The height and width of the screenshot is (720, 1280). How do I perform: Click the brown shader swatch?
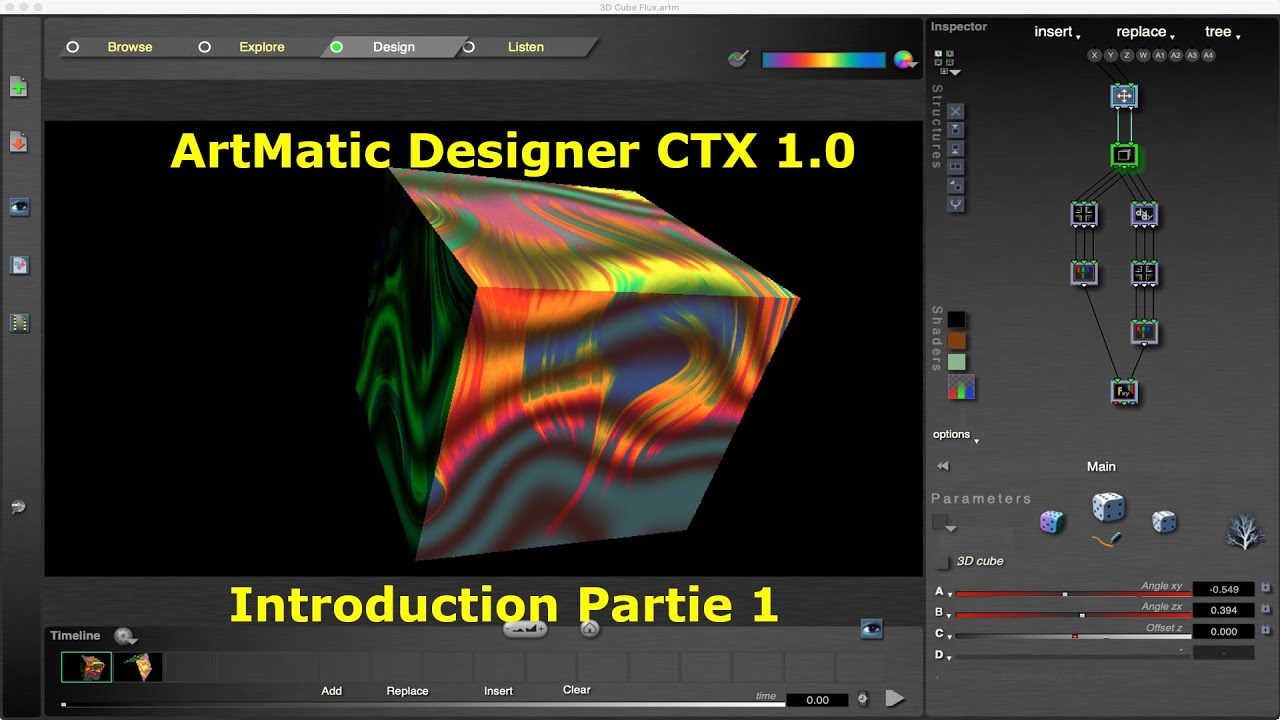coord(957,341)
